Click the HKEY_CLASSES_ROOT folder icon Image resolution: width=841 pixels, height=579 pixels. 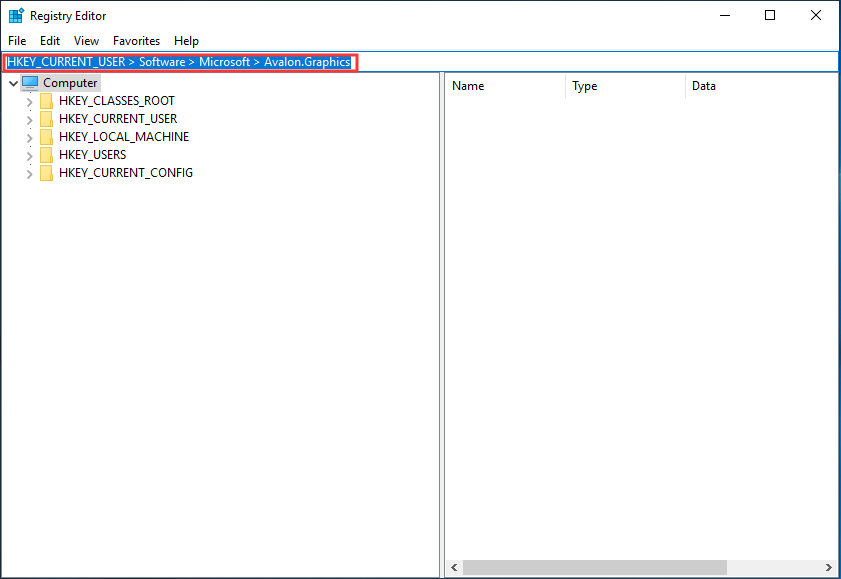point(46,100)
